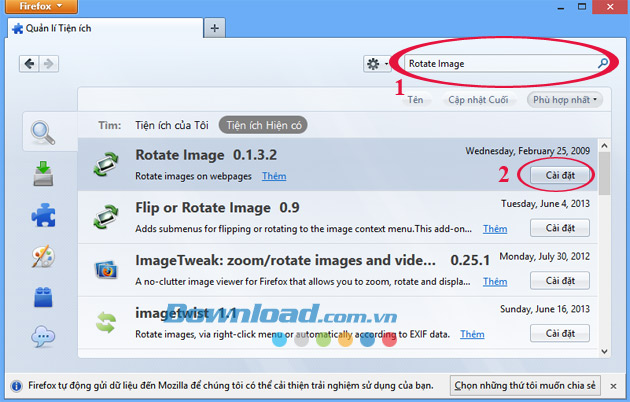This screenshot has width=630, height=402.
Task: Open the Get Add-ons download category
Action: pos(43,173)
